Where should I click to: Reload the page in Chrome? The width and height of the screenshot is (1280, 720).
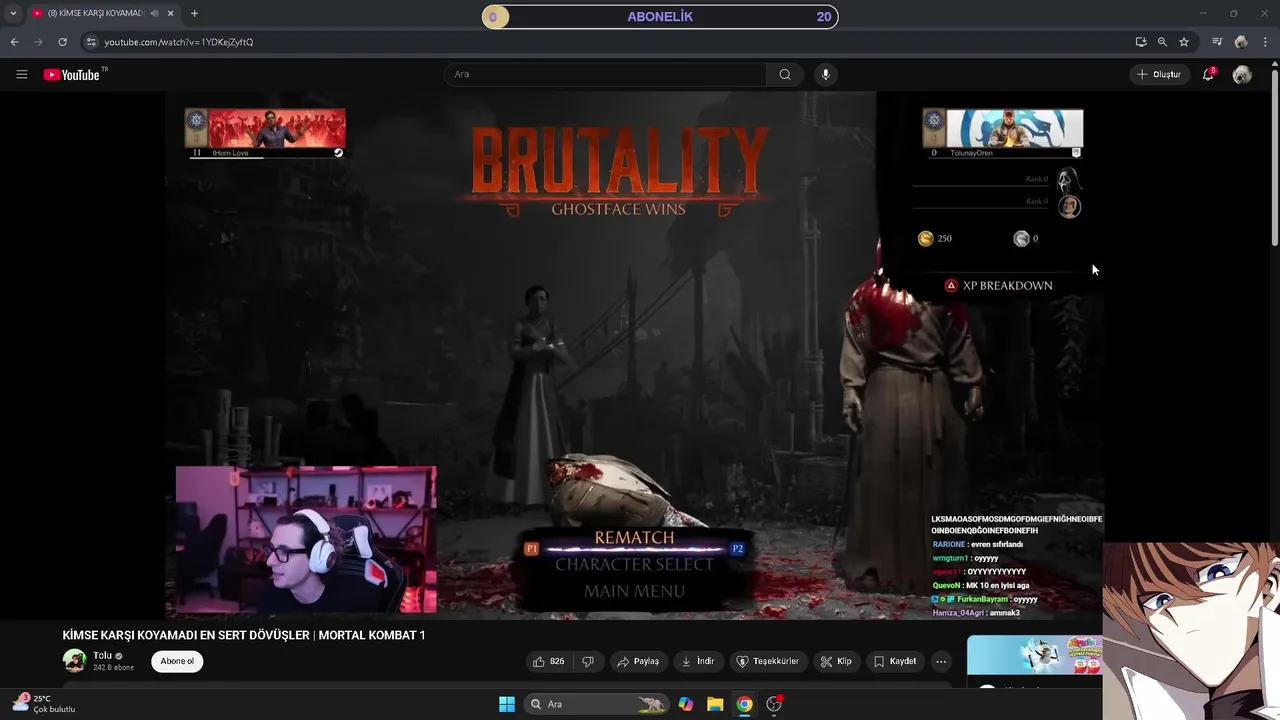point(62,42)
